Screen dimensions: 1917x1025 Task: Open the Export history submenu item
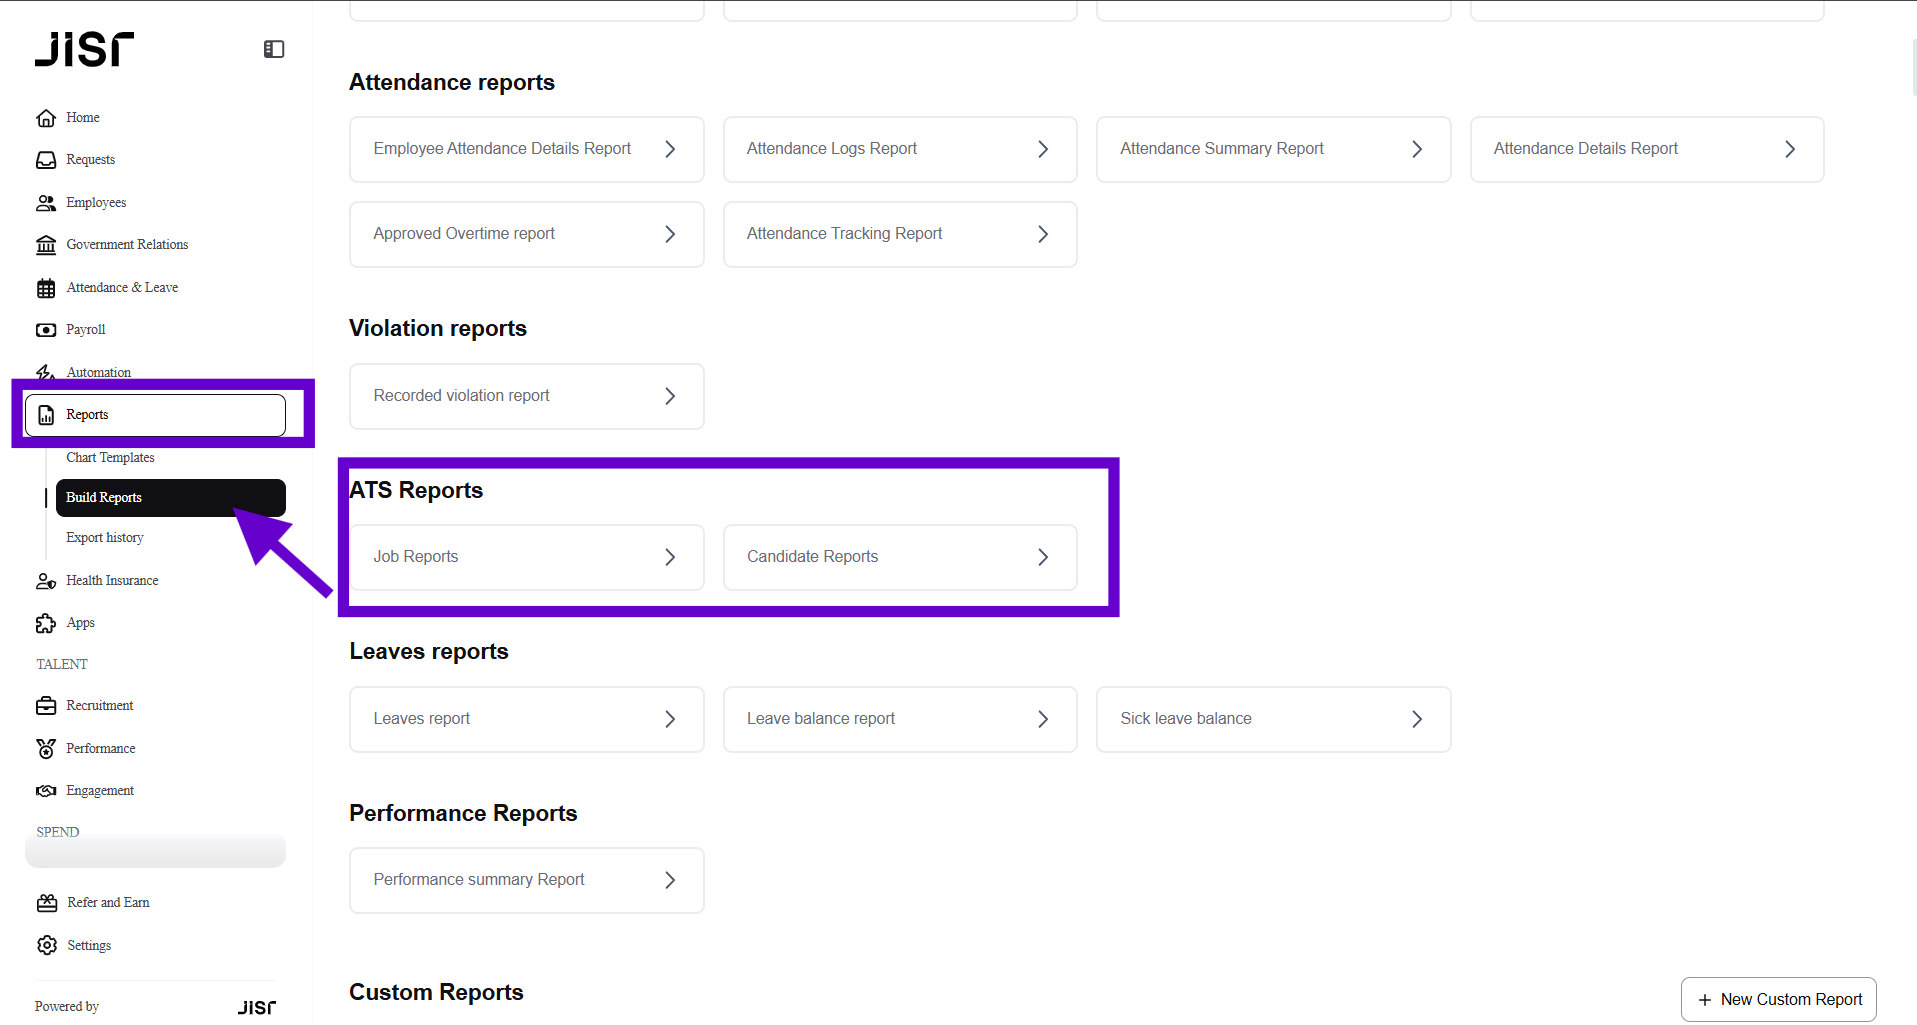(105, 538)
